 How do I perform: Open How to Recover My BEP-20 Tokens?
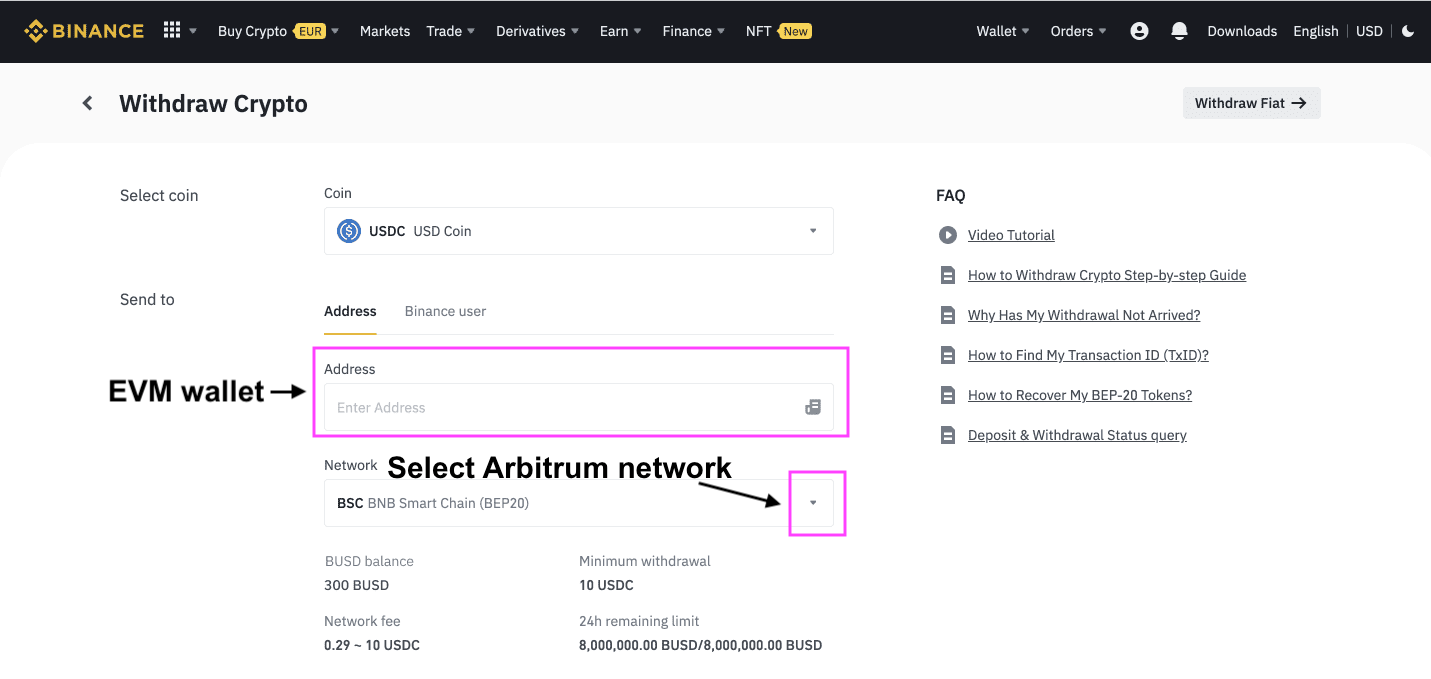pyautogui.click(x=1080, y=395)
